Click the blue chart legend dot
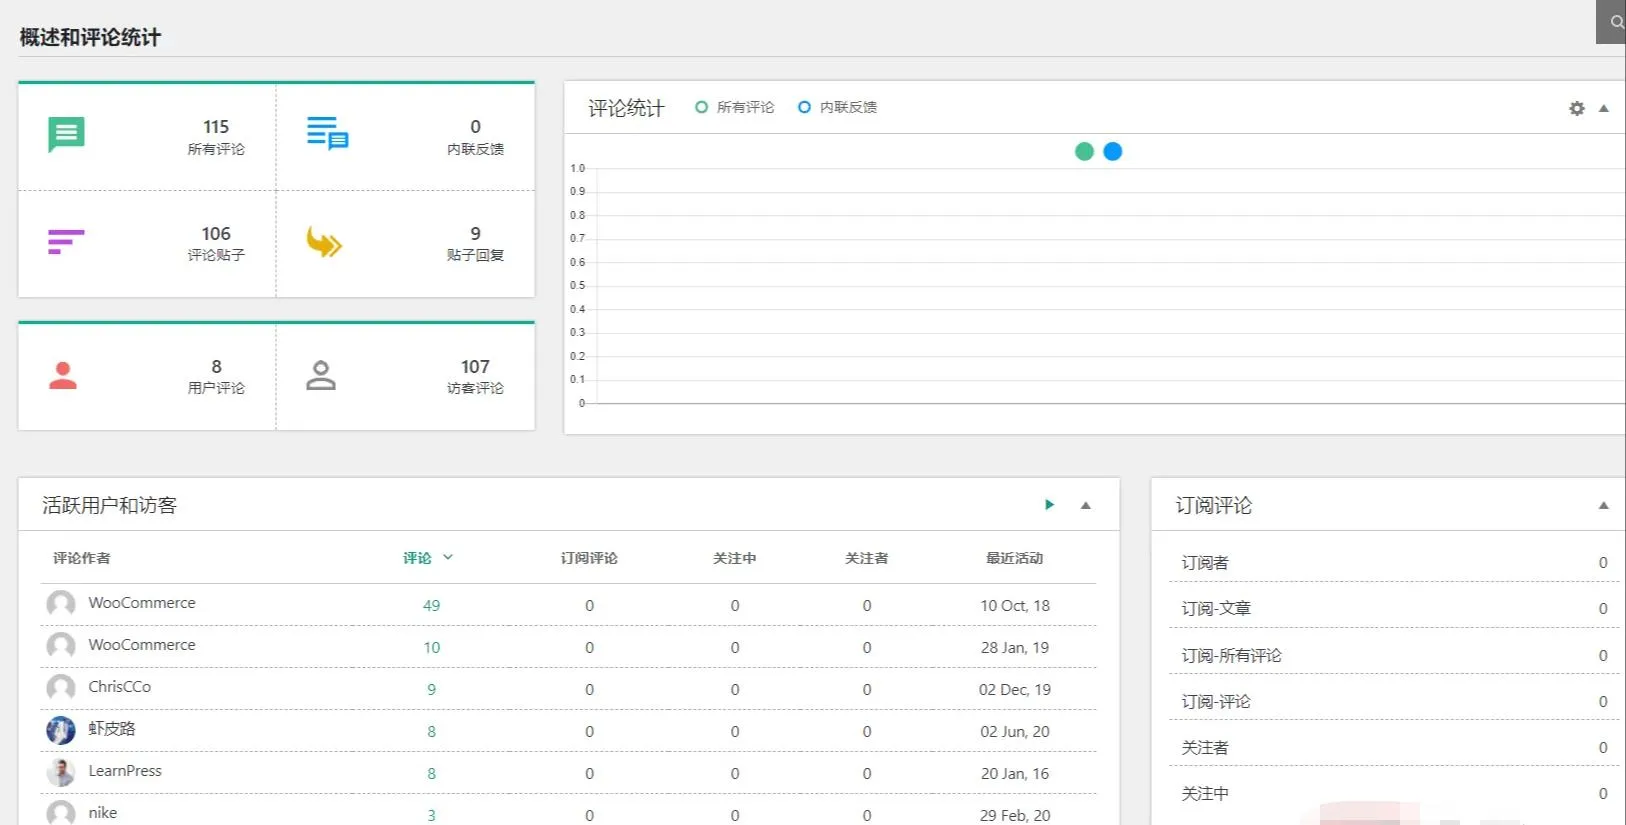The height and width of the screenshot is (825, 1626). [x=1113, y=151]
